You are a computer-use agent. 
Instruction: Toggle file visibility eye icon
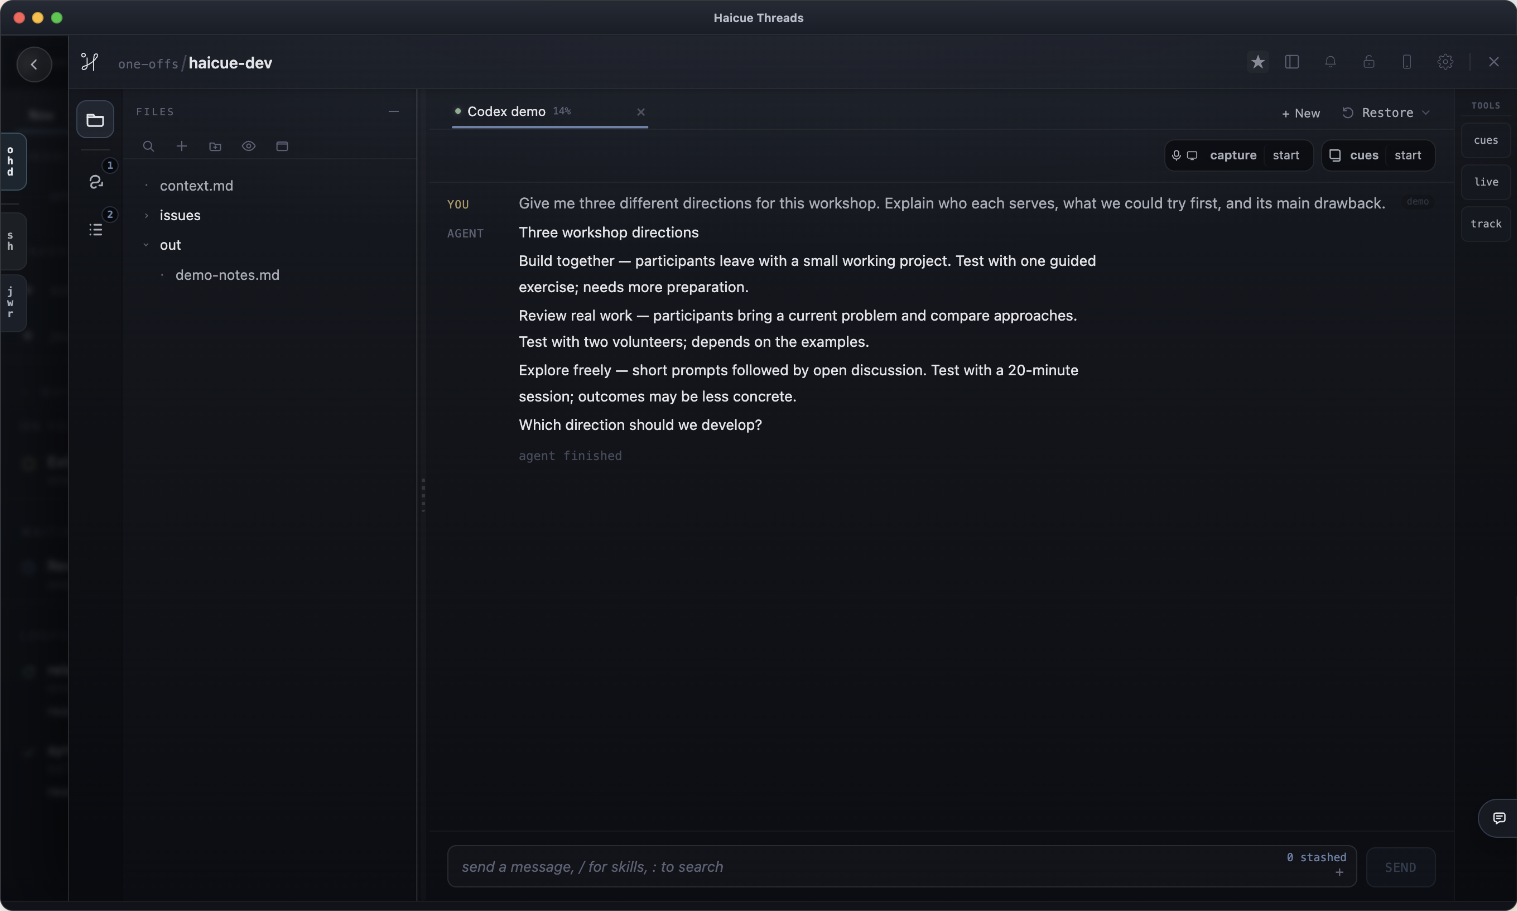point(248,146)
